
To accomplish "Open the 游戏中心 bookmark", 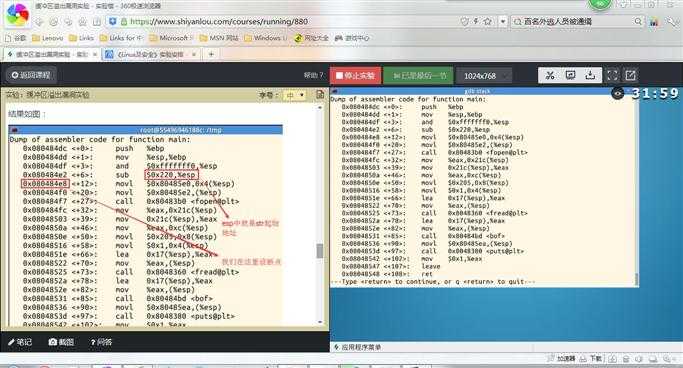I will click(352, 38).
